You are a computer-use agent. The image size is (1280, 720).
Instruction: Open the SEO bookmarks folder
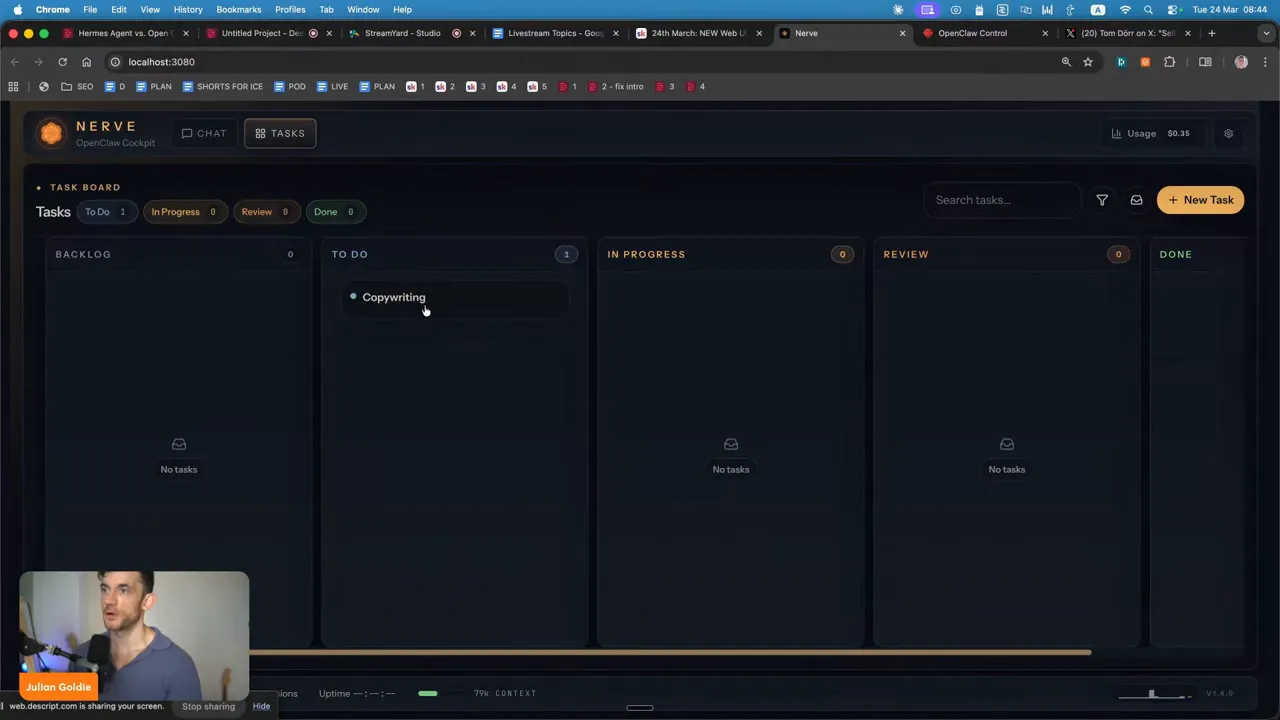click(77, 87)
